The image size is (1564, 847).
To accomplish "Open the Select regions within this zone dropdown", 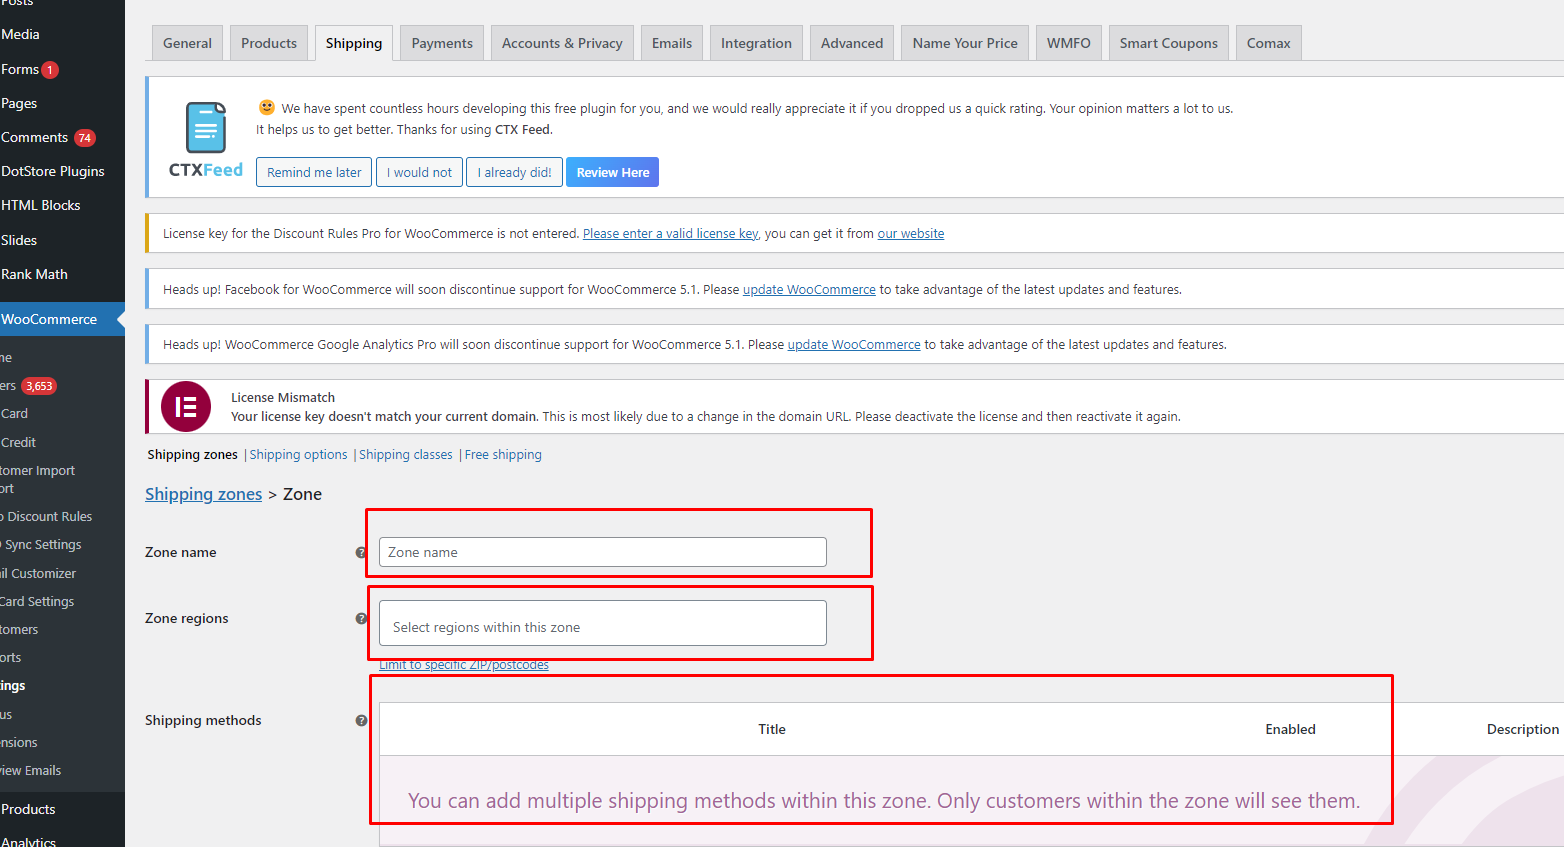I will 602,626.
